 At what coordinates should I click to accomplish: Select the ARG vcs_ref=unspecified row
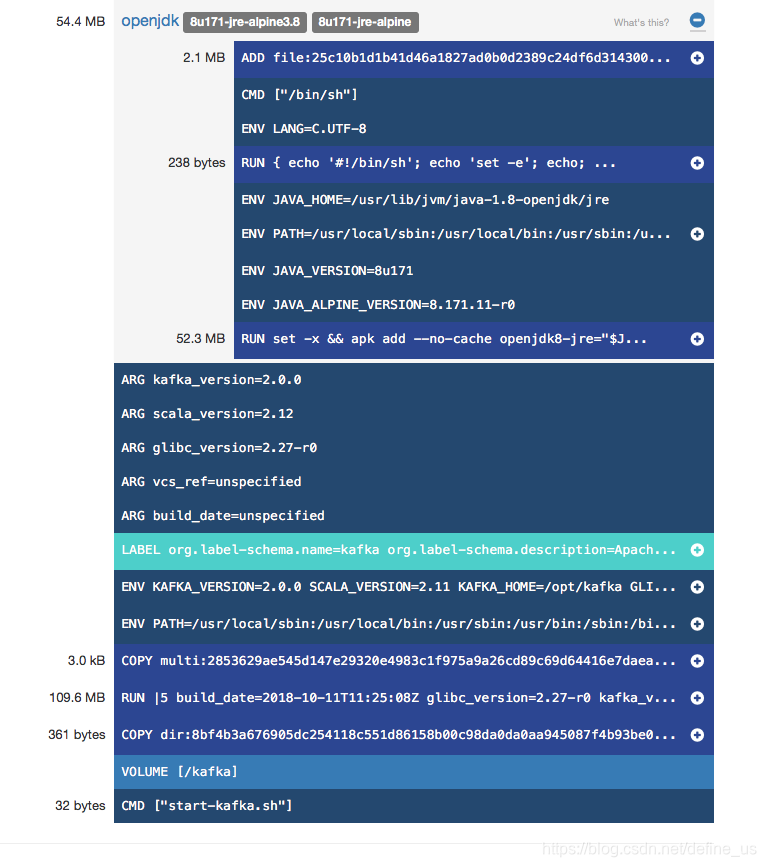[x=414, y=482]
